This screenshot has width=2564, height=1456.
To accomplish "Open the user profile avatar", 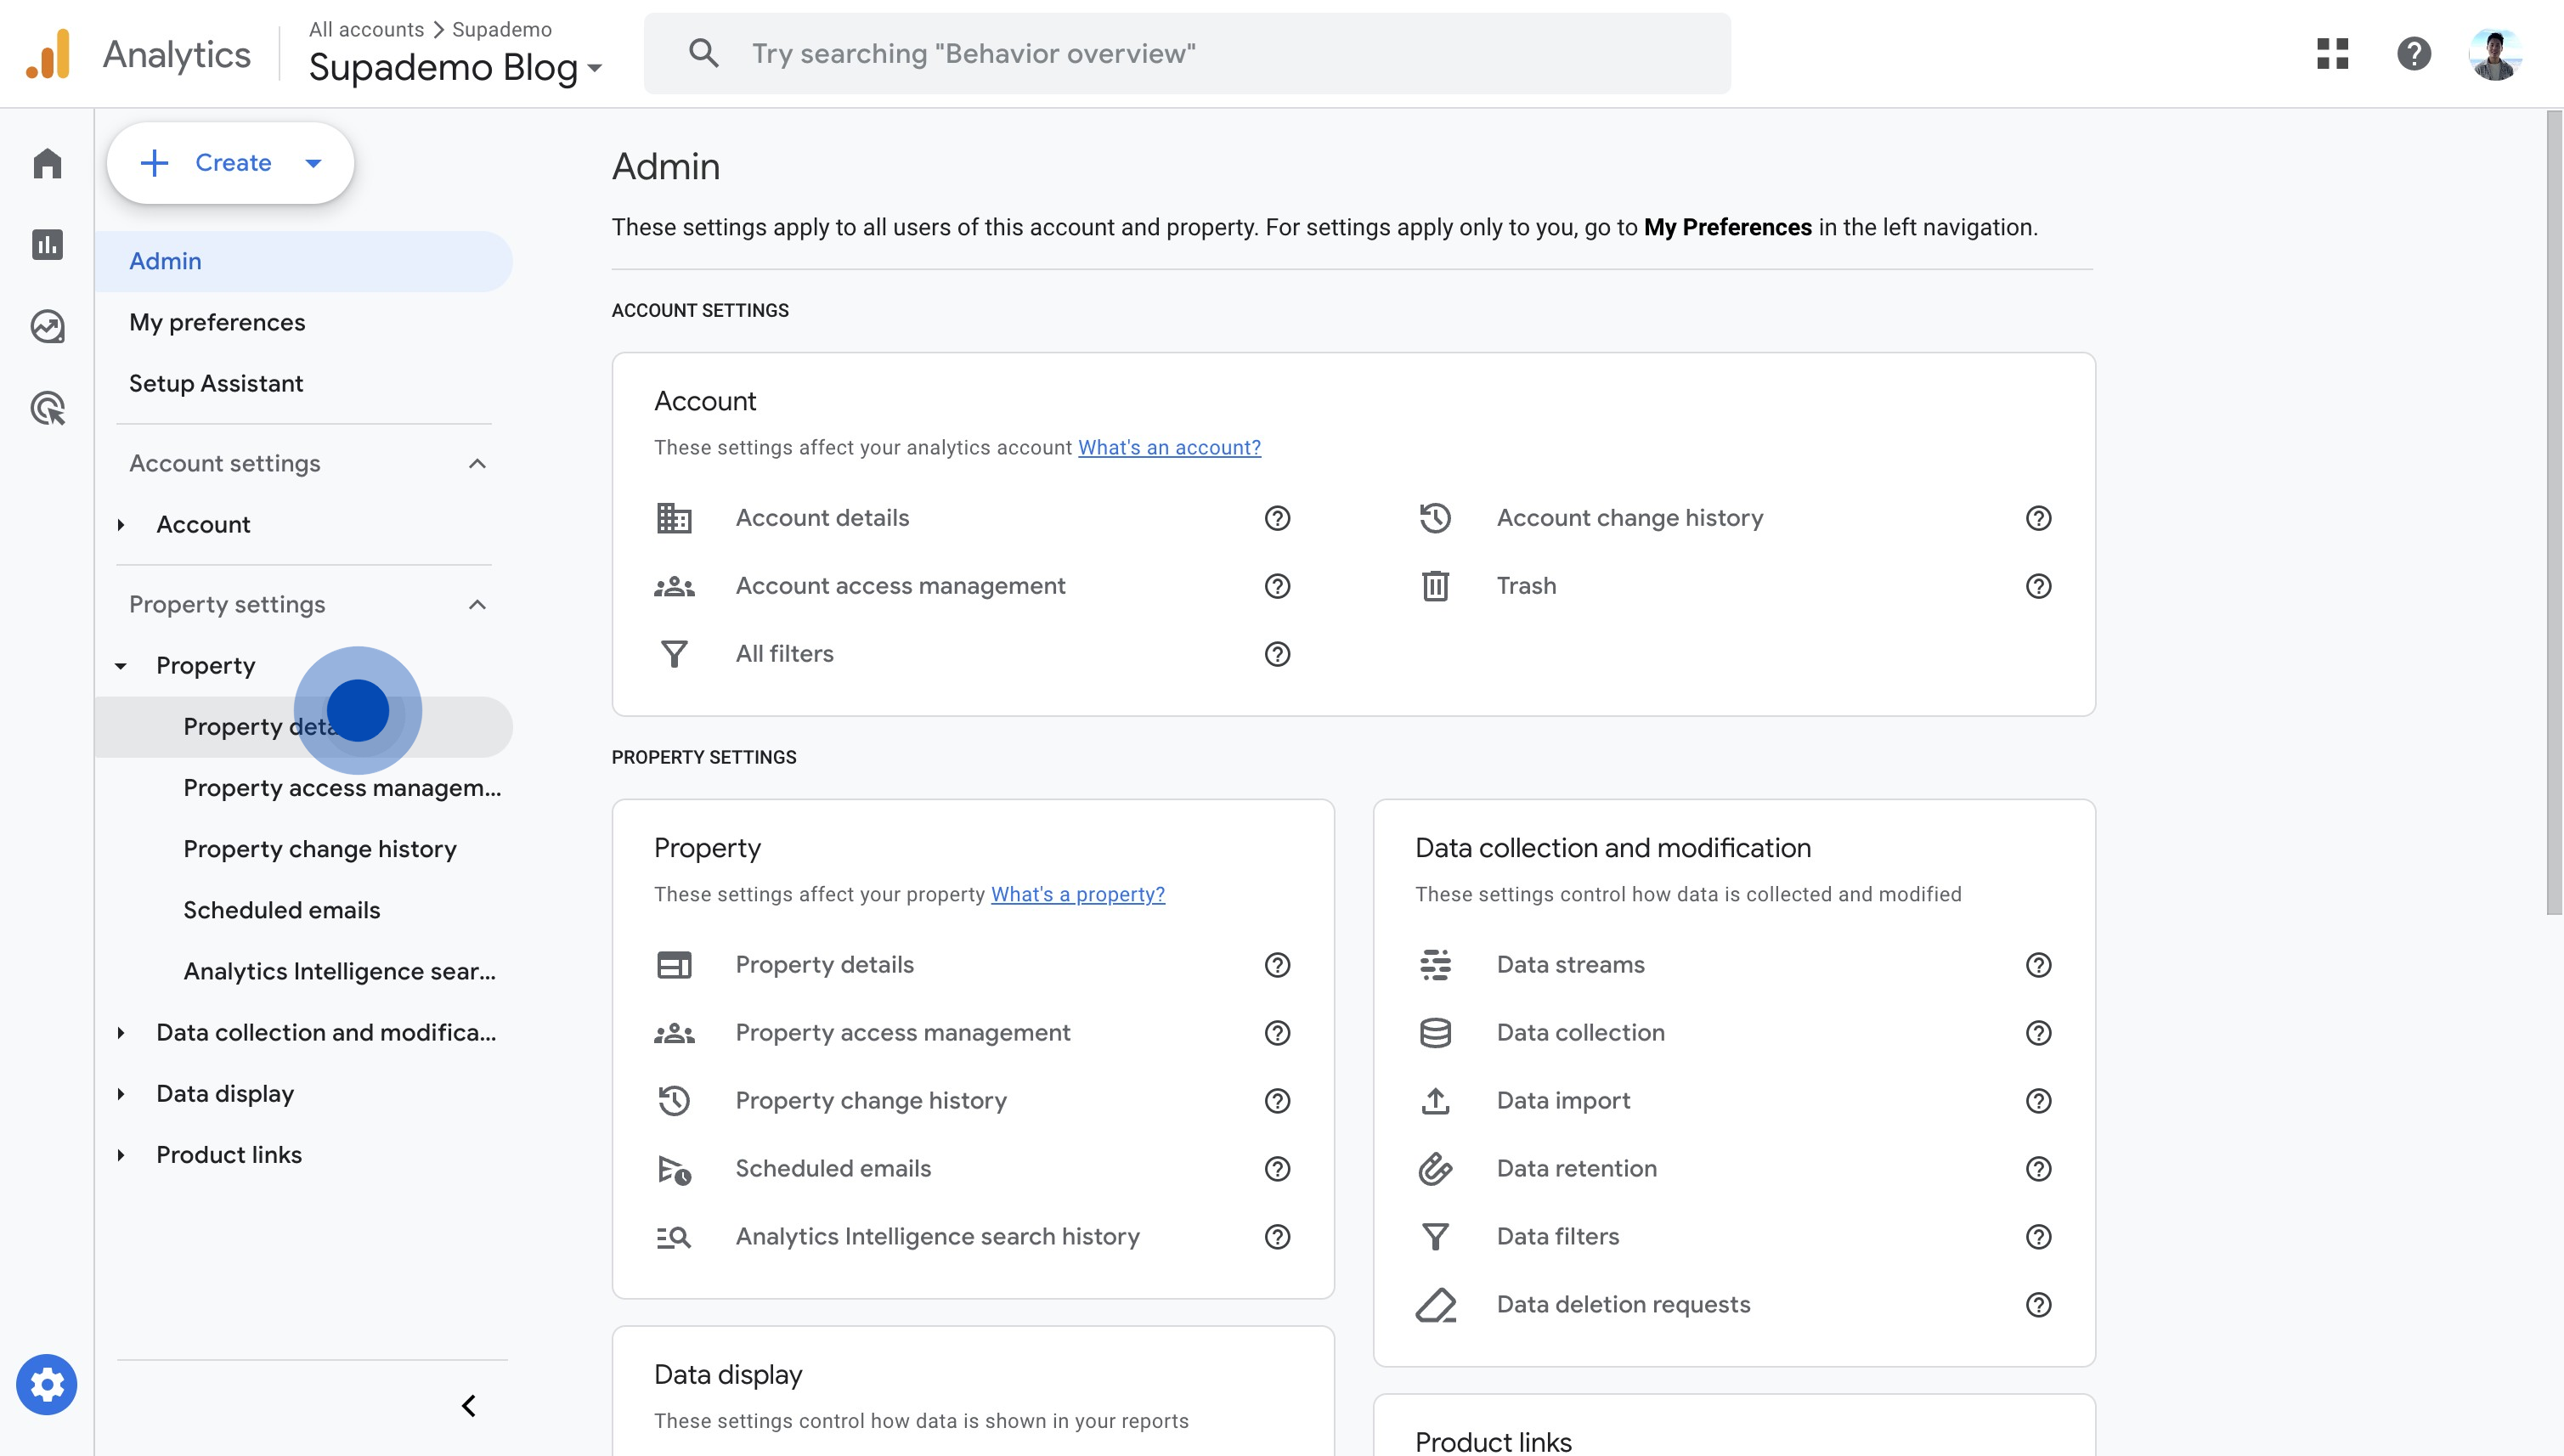I will 2495,53.
